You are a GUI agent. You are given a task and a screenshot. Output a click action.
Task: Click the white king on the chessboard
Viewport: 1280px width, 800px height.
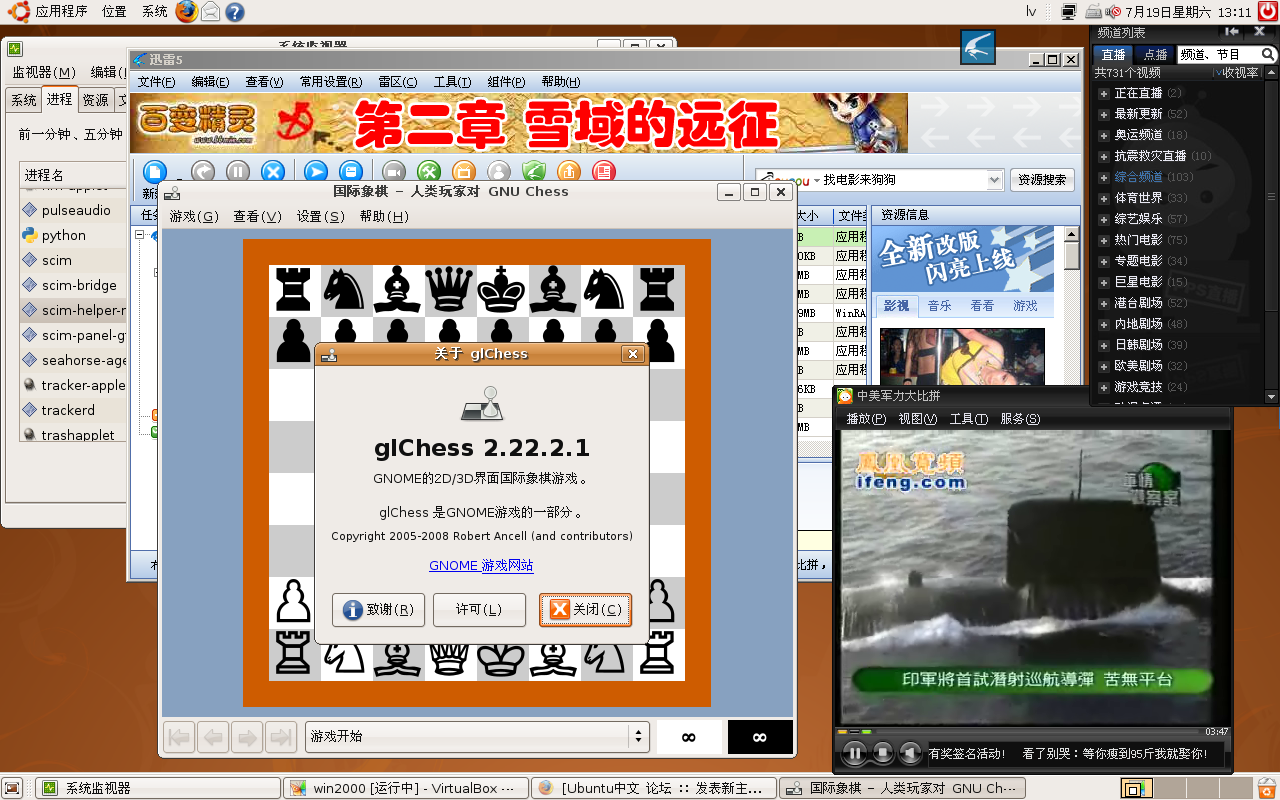click(501, 655)
